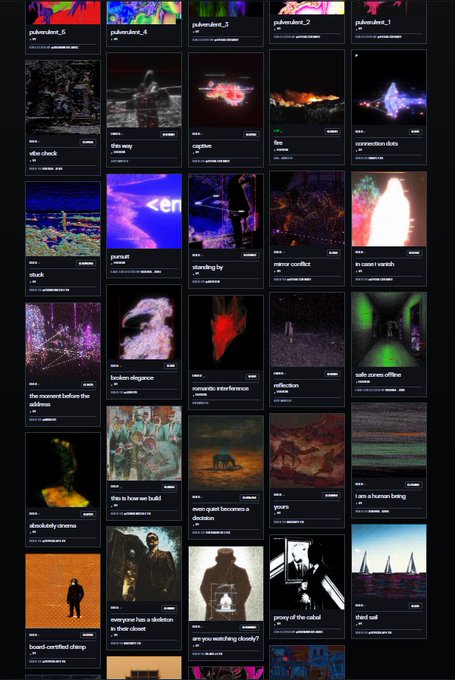This screenshot has width=455, height=680.
Task: View the pursuit artwork image
Action: (144, 211)
